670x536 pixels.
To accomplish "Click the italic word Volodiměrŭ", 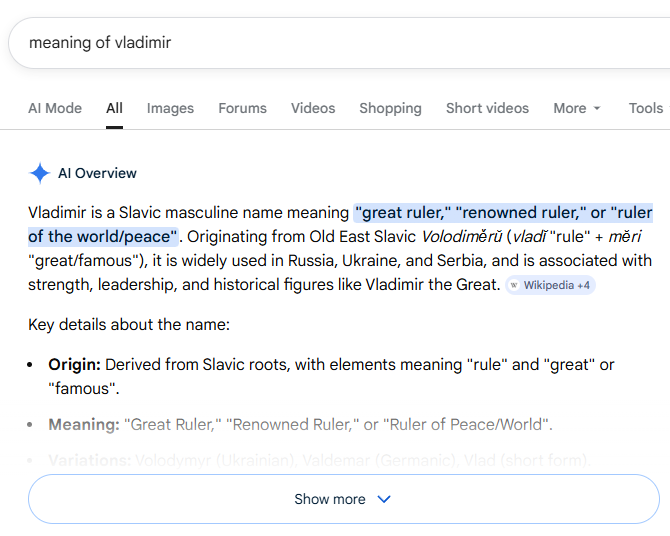I will [x=461, y=237].
